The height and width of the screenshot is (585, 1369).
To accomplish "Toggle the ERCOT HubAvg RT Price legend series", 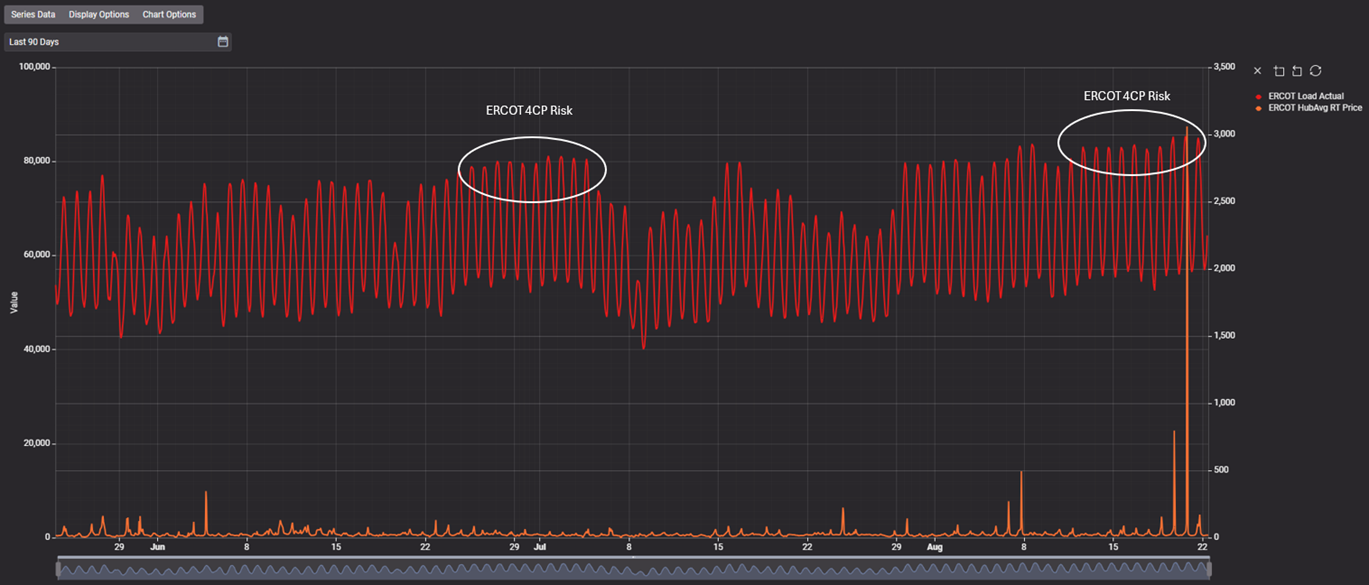I will [1310, 108].
